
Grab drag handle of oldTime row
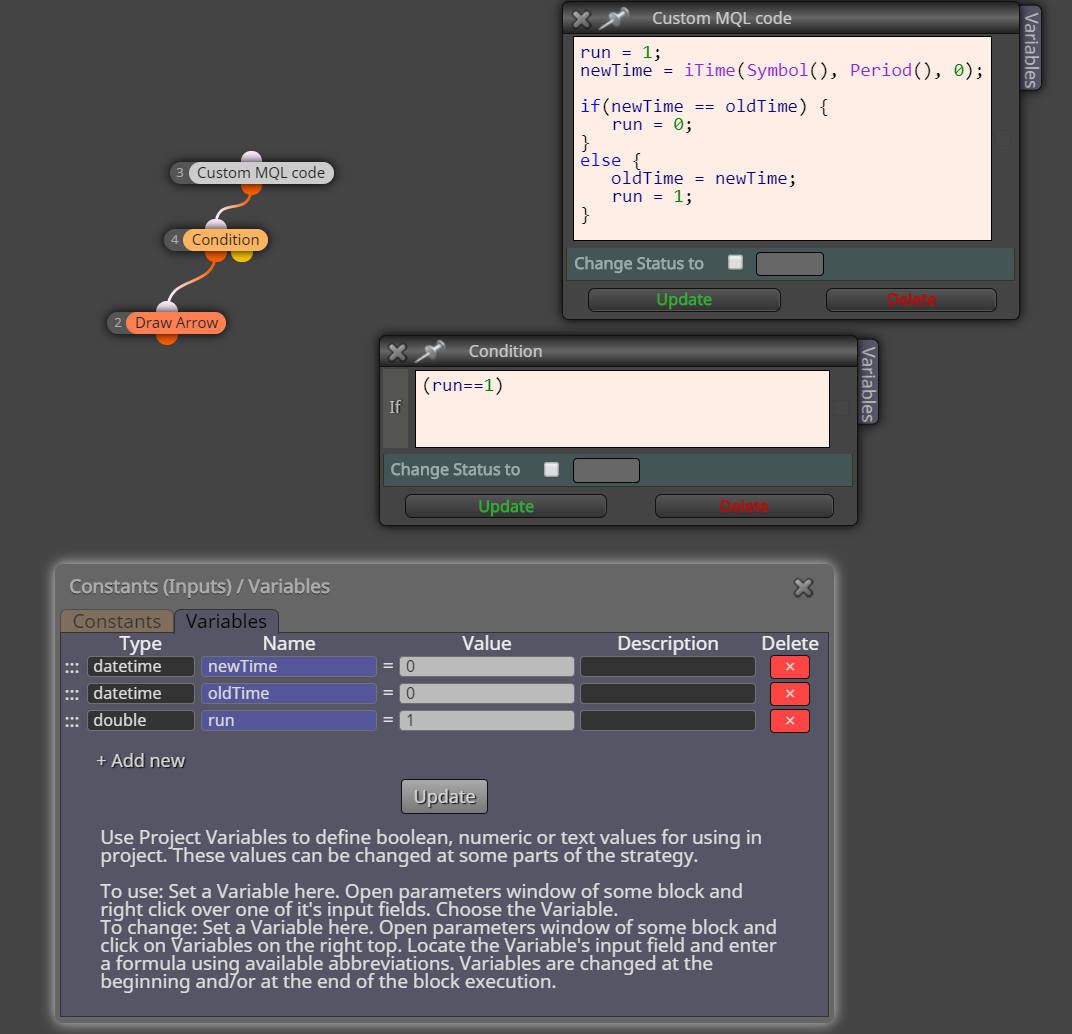point(72,694)
